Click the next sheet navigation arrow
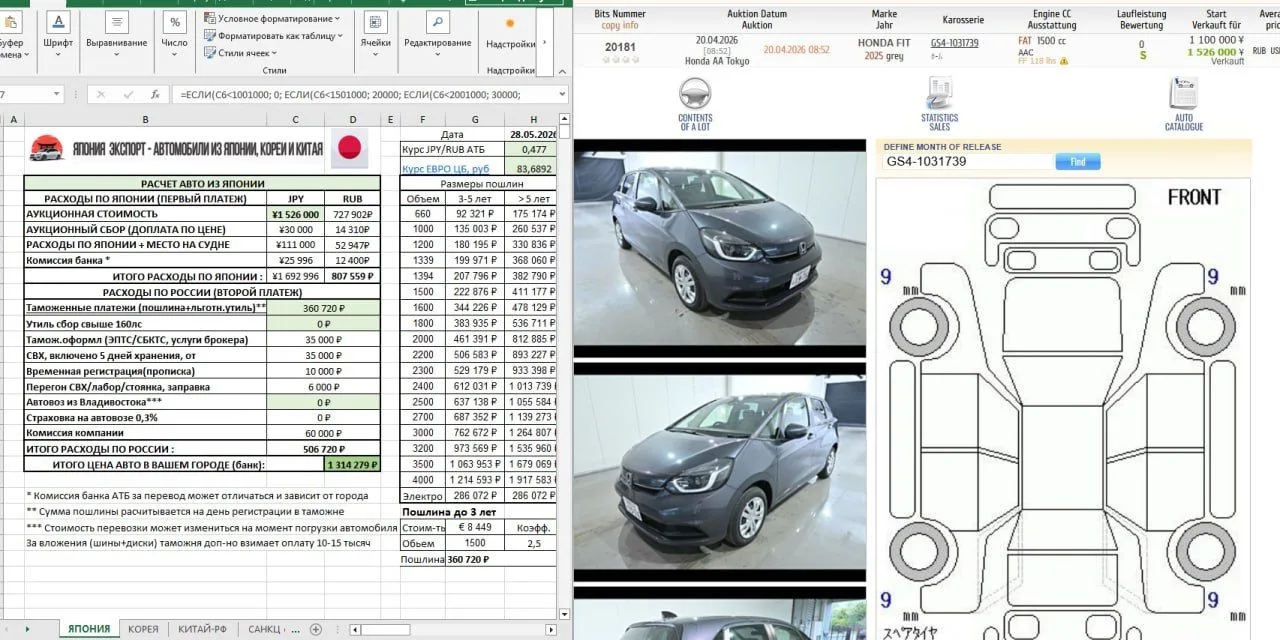The width and height of the screenshot is (1280, 640). click(28, 629)
